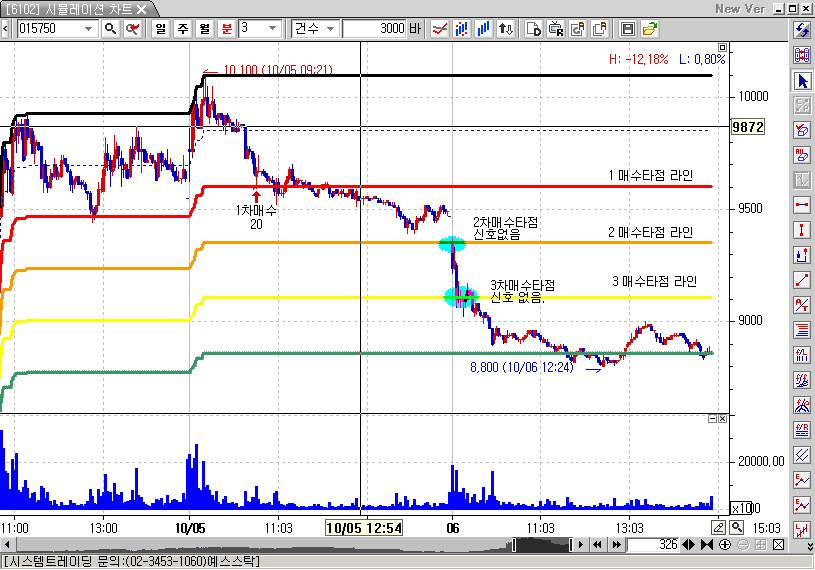Click the pencil edit icon near time axis
Image resolution: width=815 pixels, height=570 pixels.
coord(718,528)
